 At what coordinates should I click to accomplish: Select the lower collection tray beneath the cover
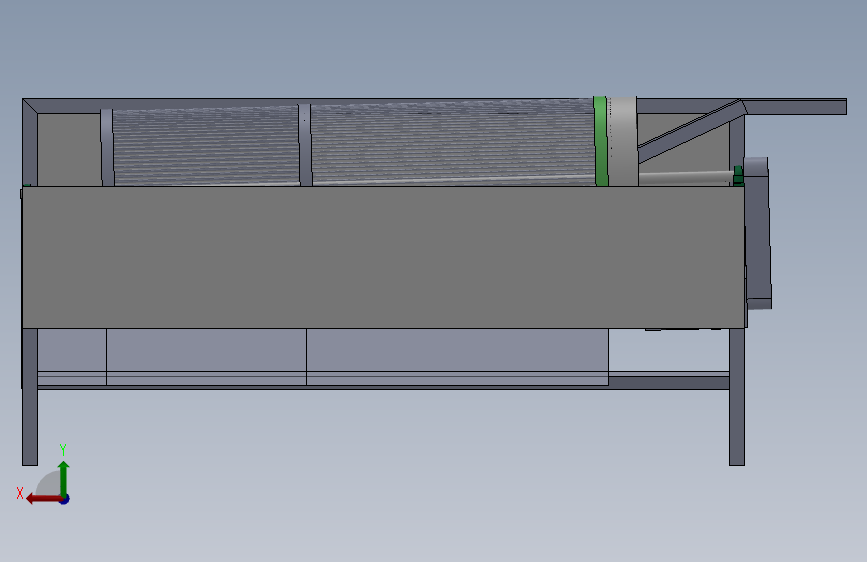point(323,357)
